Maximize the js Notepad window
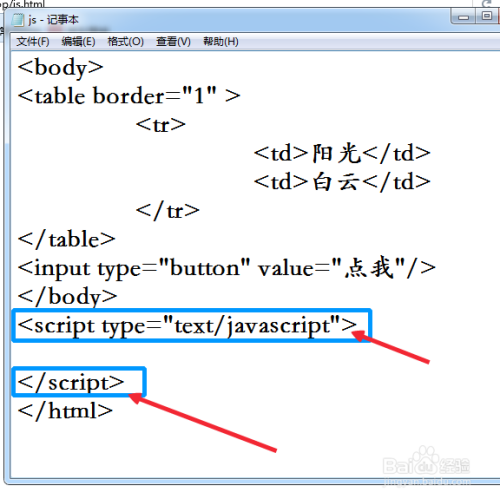500x499 pixels. click(x=487, y=16)
